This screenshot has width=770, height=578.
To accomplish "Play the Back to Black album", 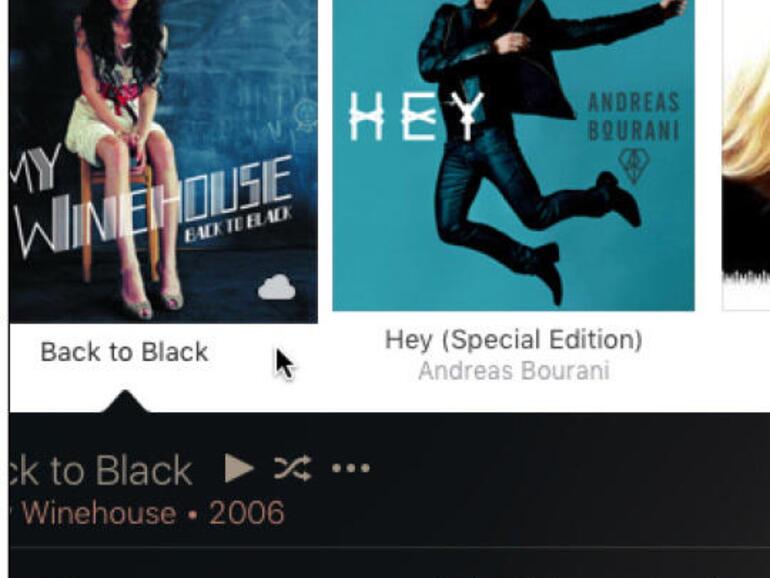I will (x=239, y=468).
